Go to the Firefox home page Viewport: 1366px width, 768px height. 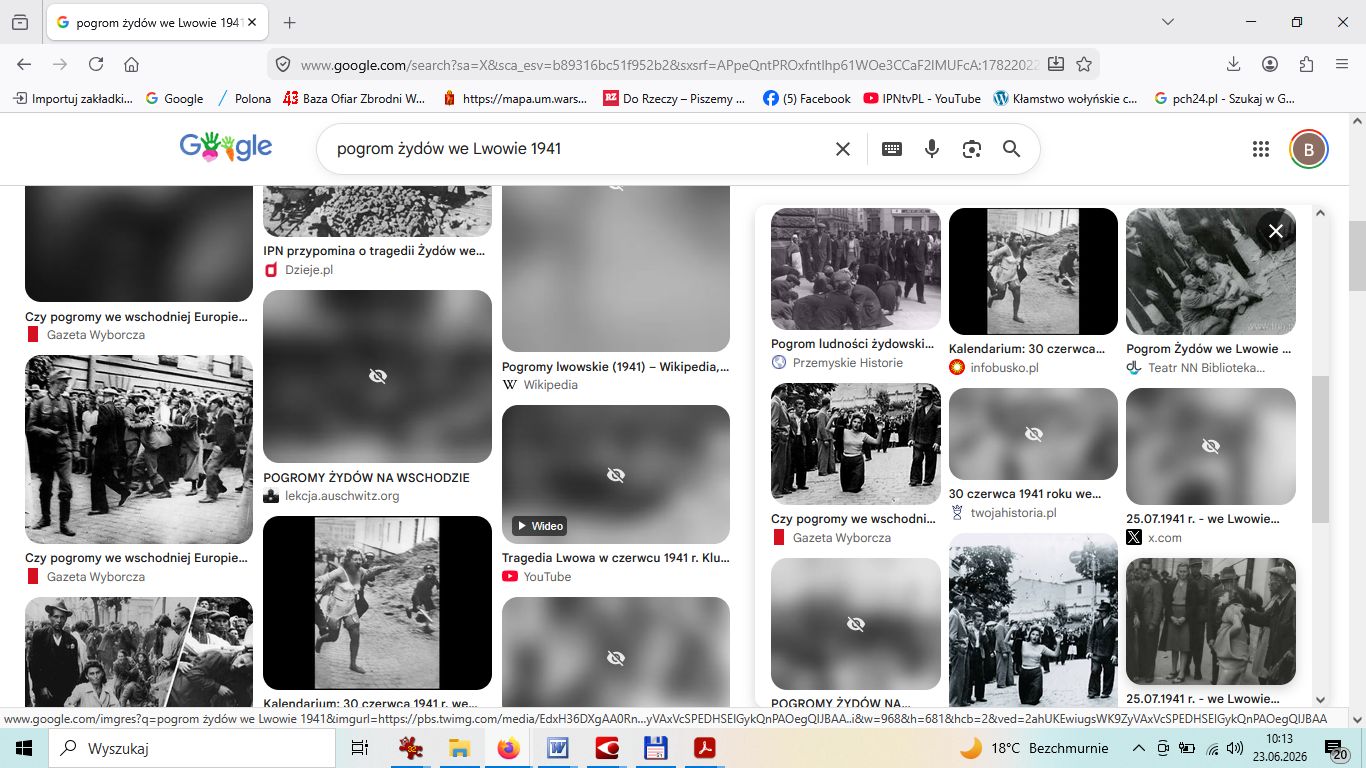pyautogui.click(x=131, y=64)
